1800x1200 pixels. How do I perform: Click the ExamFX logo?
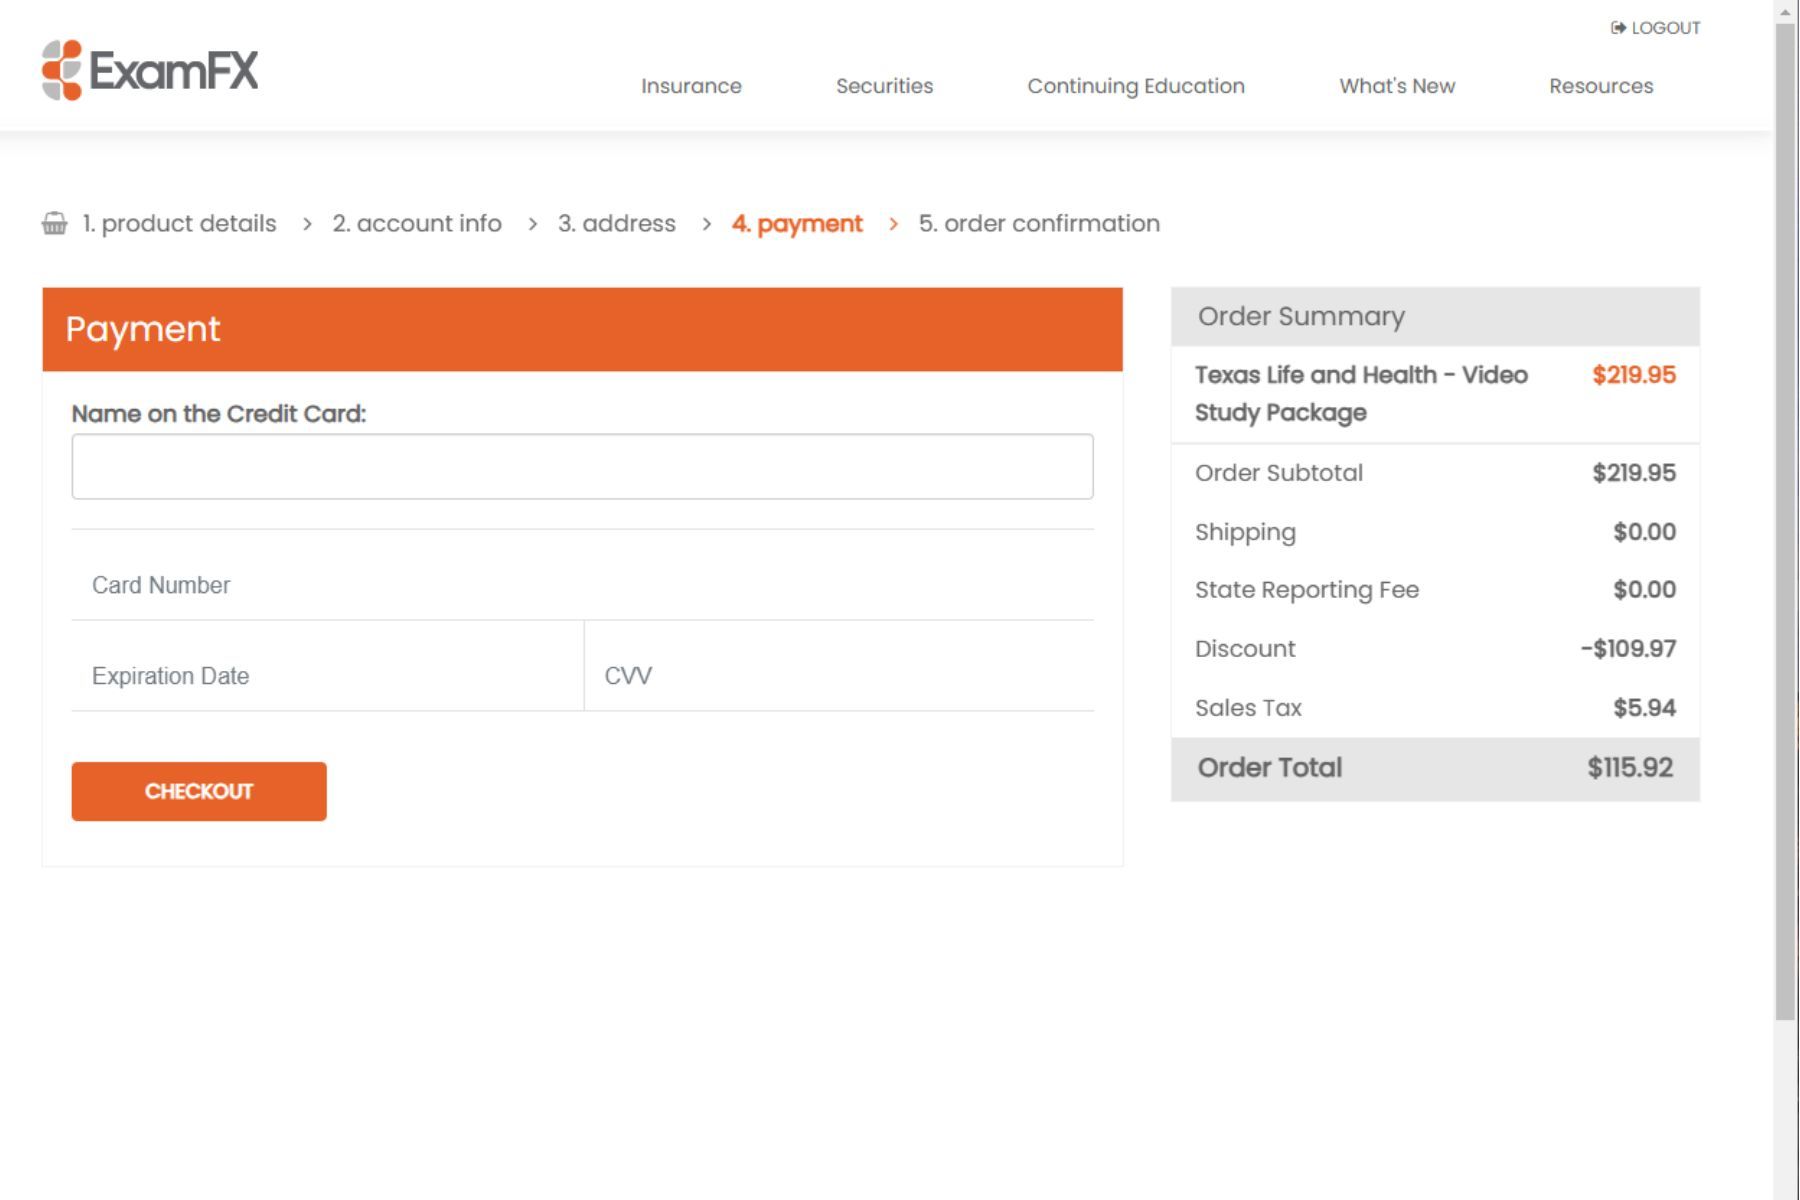coord(150,70)
